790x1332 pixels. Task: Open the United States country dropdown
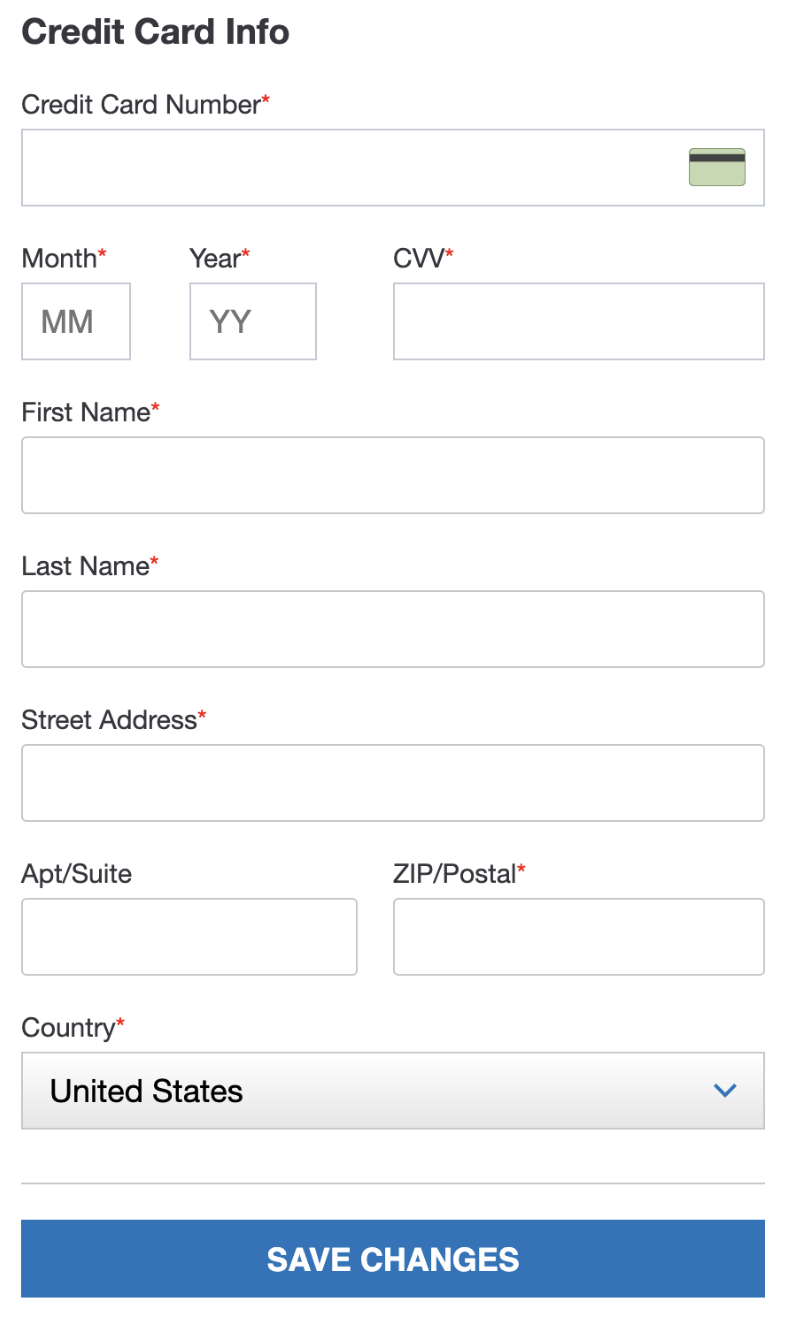[x=393, y=1091]
